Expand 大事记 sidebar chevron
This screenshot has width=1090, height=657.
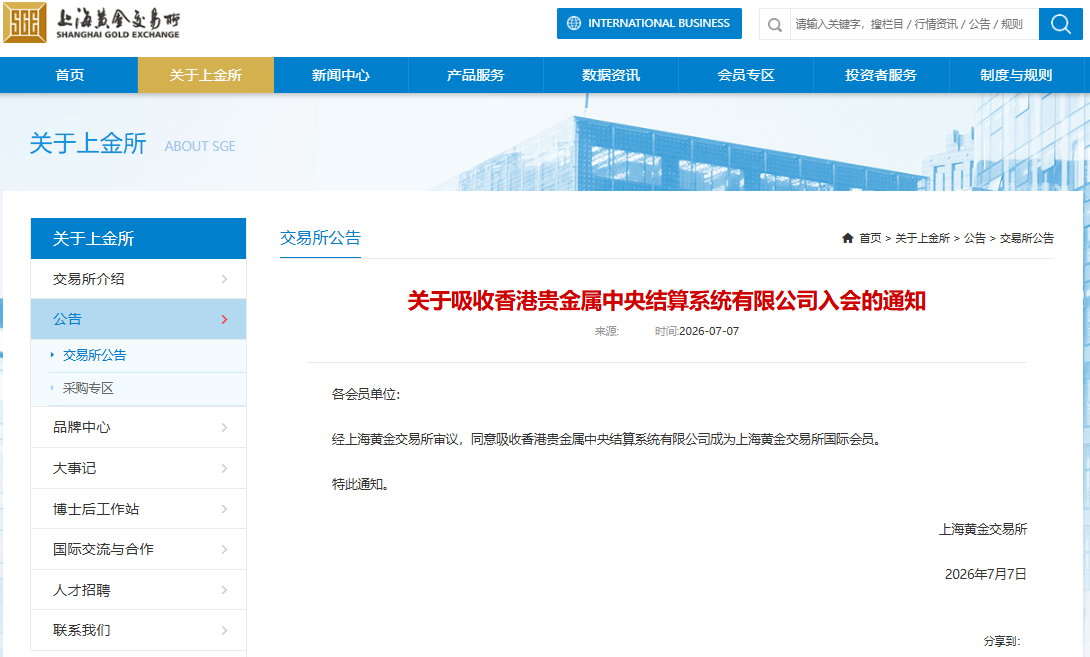click(224, 468)
